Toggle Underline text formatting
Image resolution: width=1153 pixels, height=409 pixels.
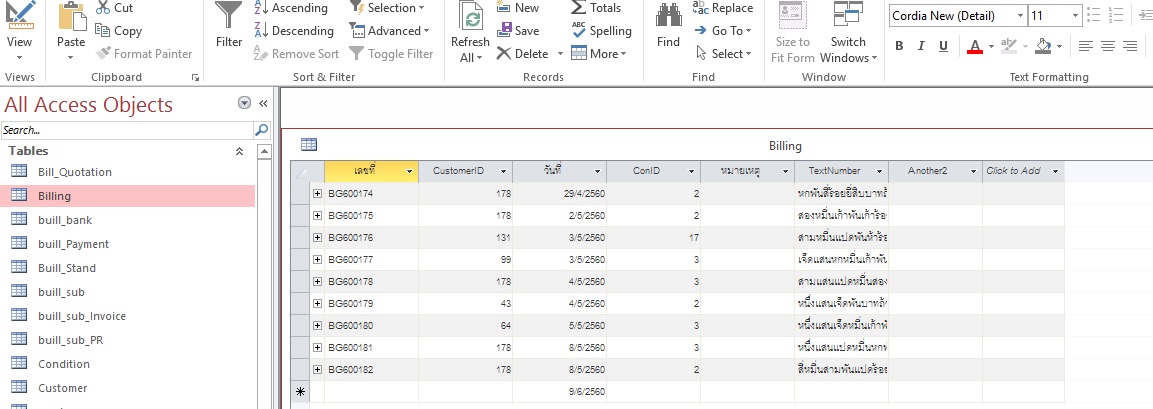click(x=943, y=46)
